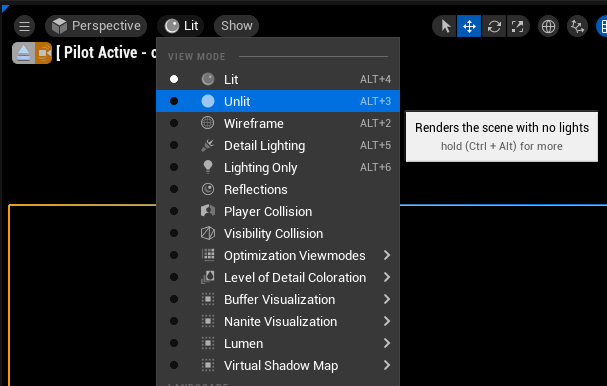This screenshot has height=386, width=607.
Task: Click the Unlit circle icon
Action: click(x=208, y=101)
